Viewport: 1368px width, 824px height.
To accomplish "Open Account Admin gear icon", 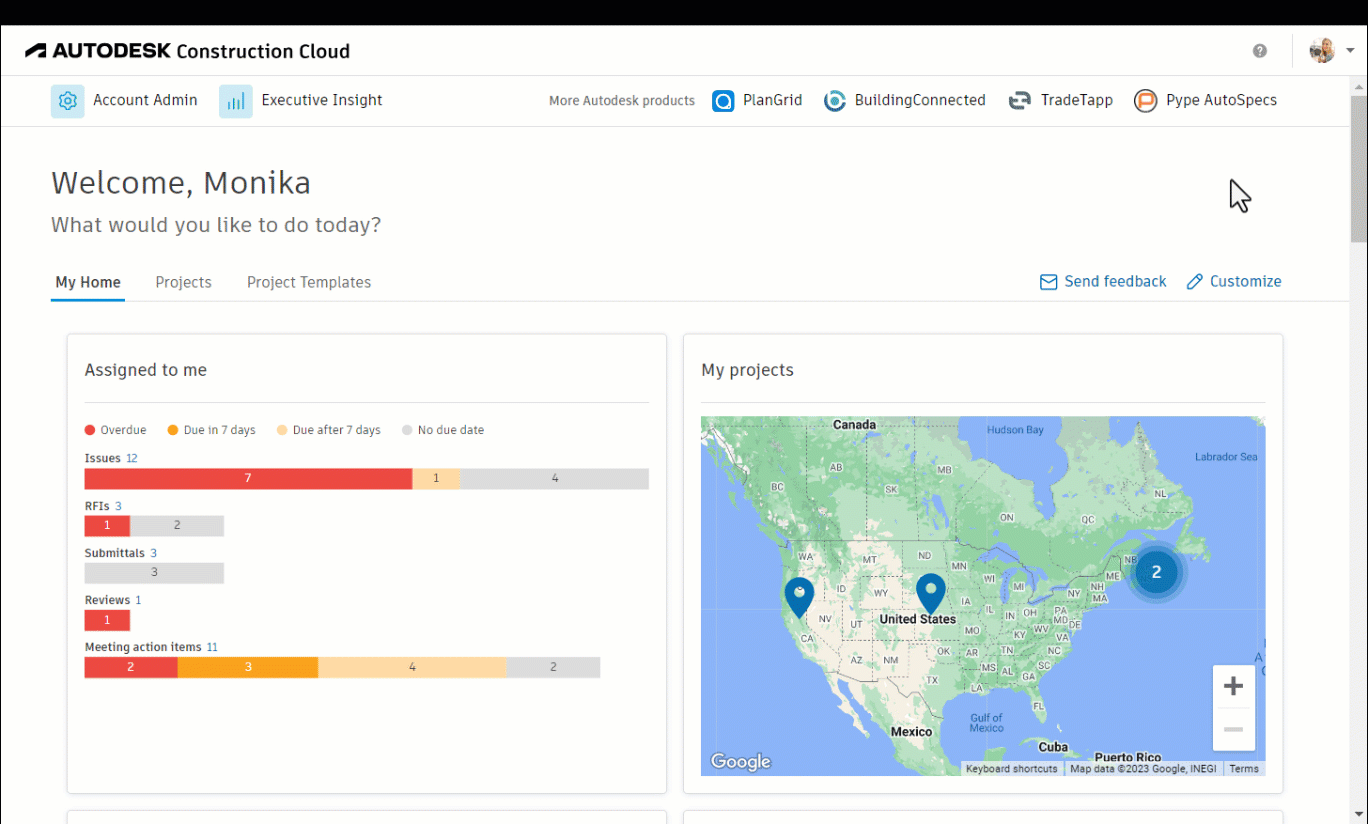I will pyautogui.click(x=68, y=101).
